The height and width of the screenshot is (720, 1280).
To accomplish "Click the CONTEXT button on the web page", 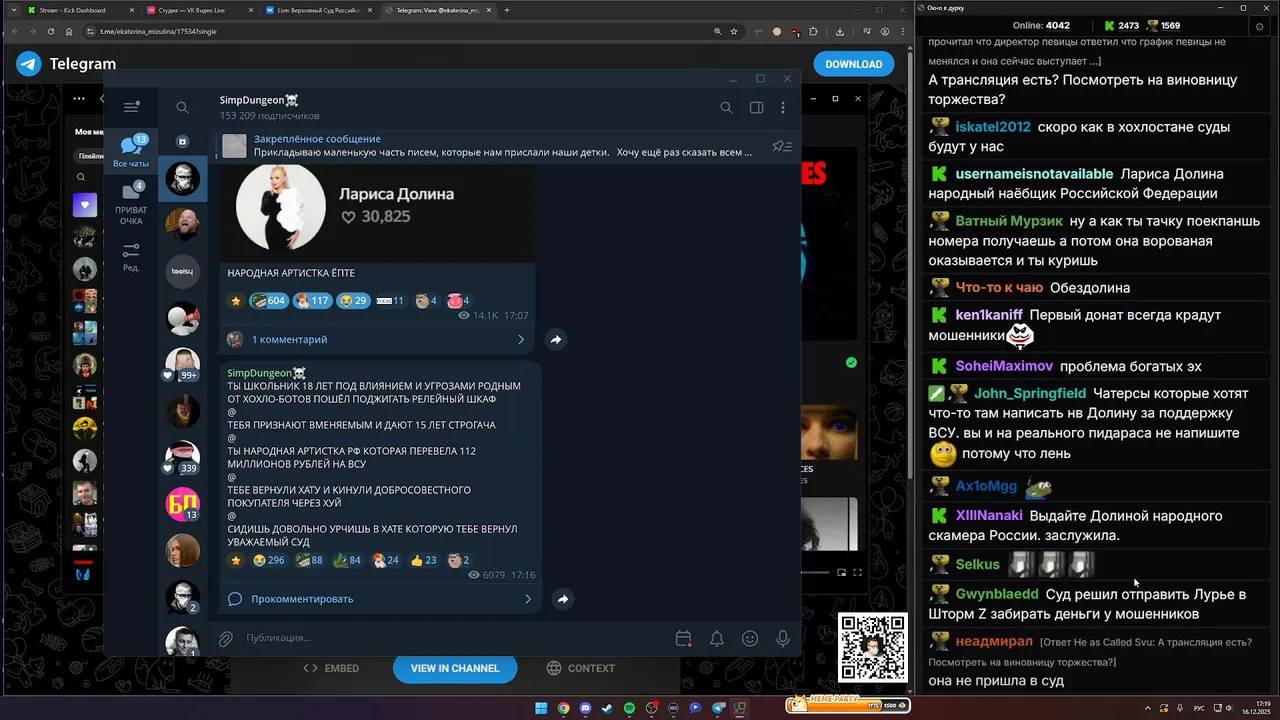I will 581,668.
